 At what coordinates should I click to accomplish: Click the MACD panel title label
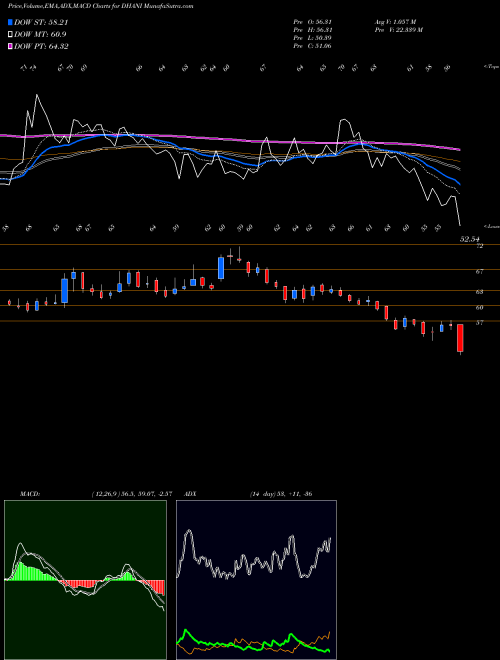tap(30, 494)
